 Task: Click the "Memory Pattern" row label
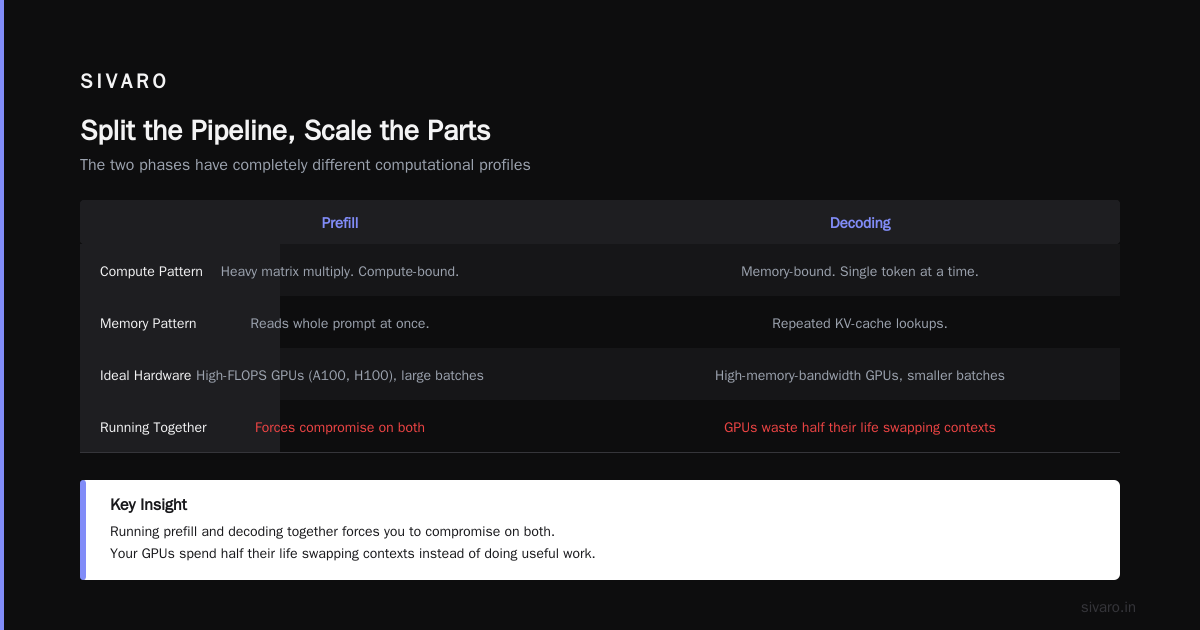tap(148, 323)
